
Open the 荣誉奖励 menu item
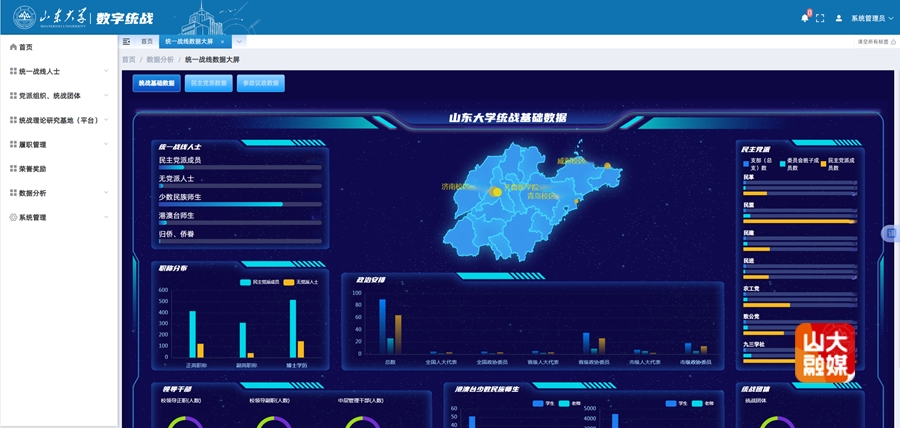pyautogui.click(x=32, y=169)
